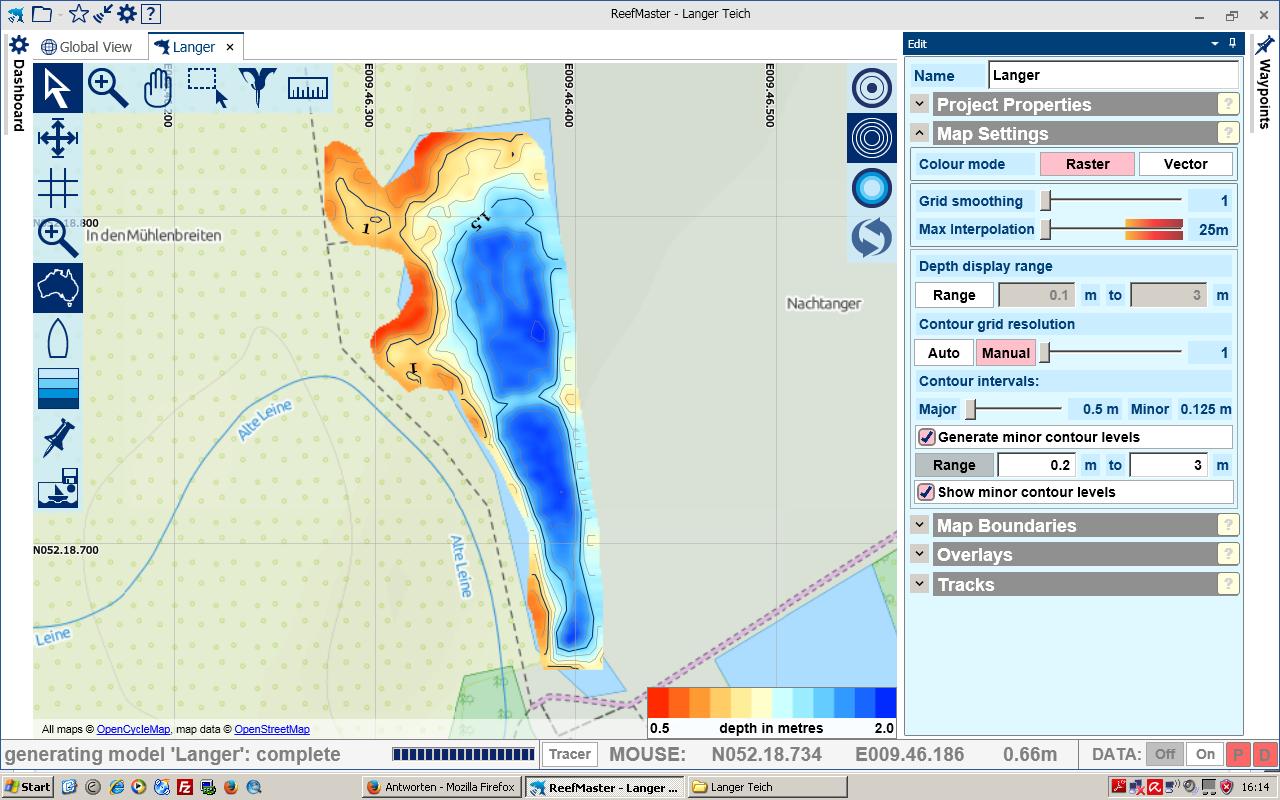Switch DATA toggle to On
The width and height of the screenshot is (1280, 800).
pyautogui.click(x=1205, y=755)
